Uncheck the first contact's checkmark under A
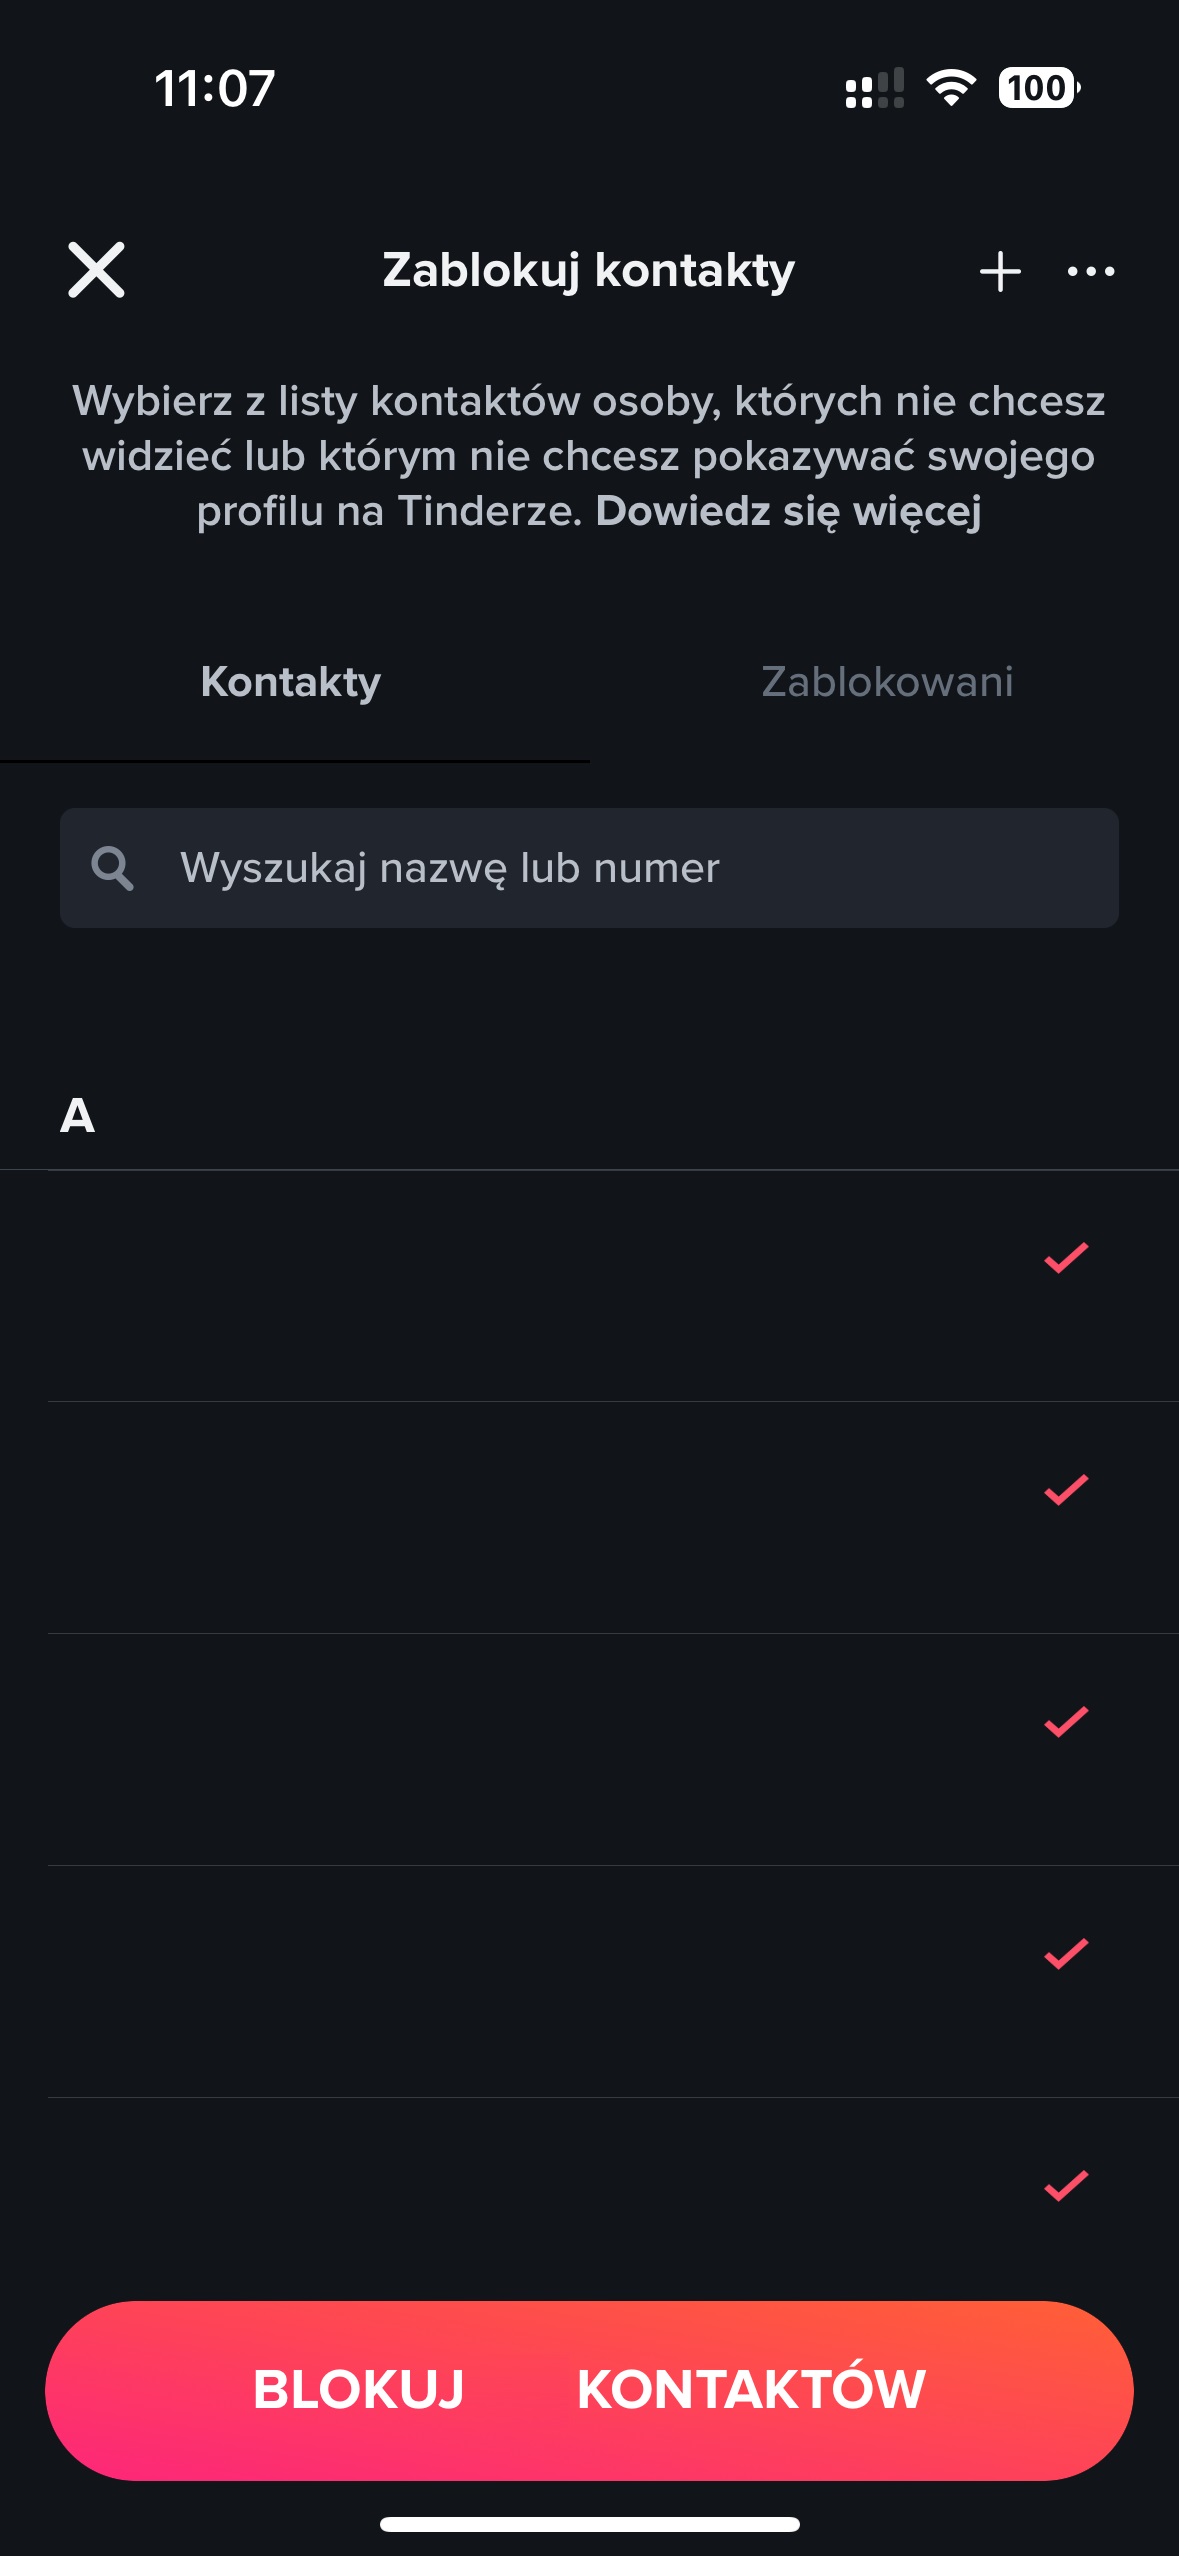1179x2556 pixels. pyautogui.click(x=1066, y=1258)
